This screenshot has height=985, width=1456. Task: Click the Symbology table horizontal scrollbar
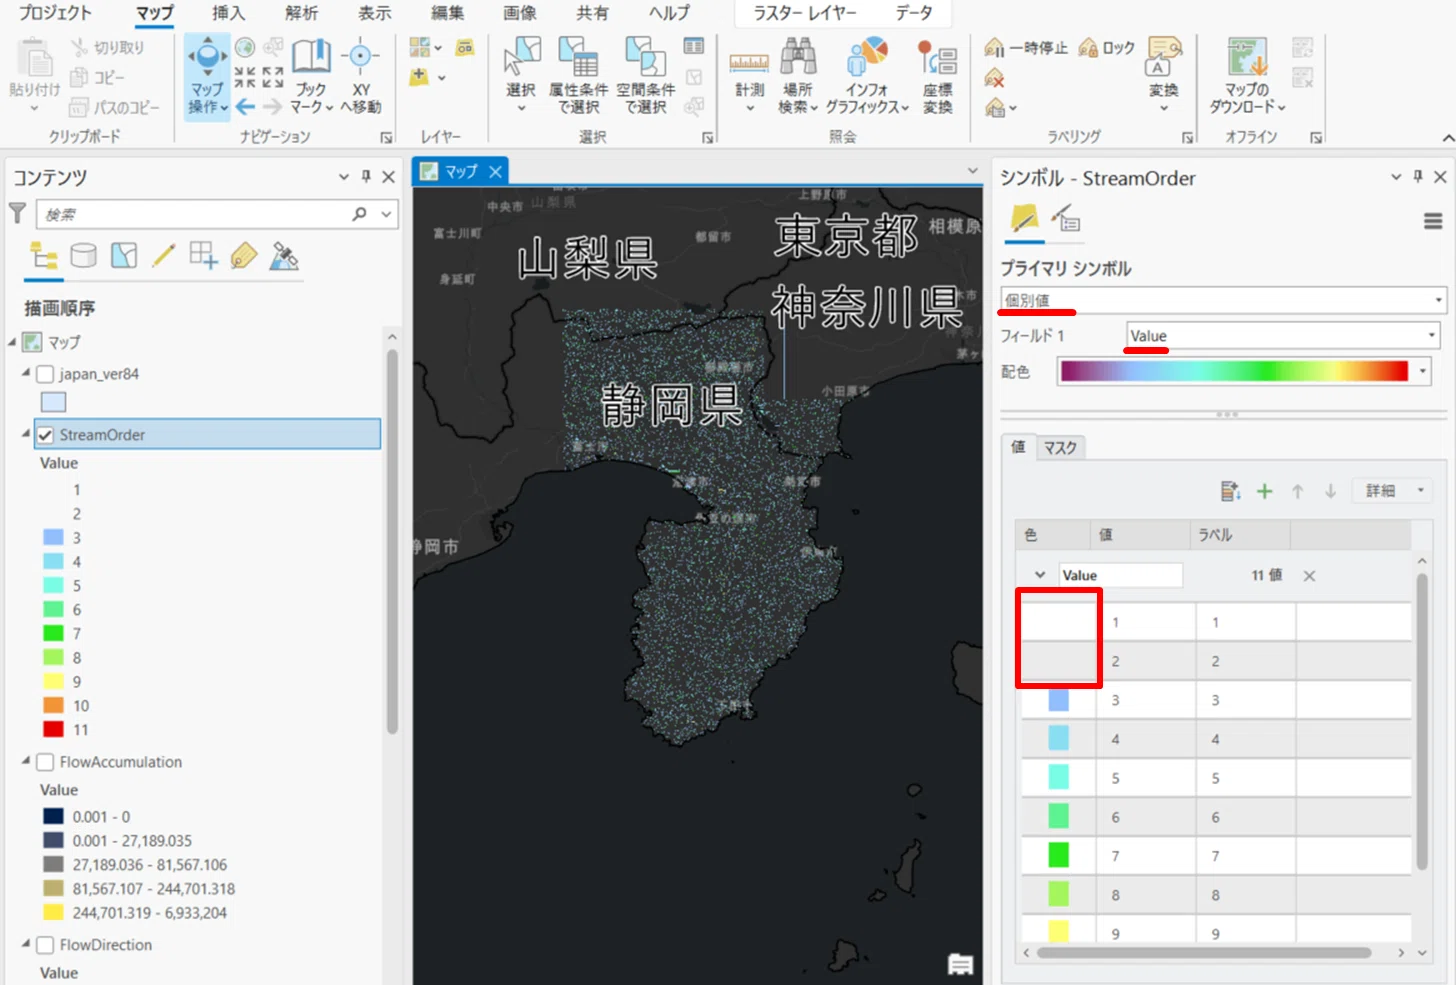click(1204, 953)
